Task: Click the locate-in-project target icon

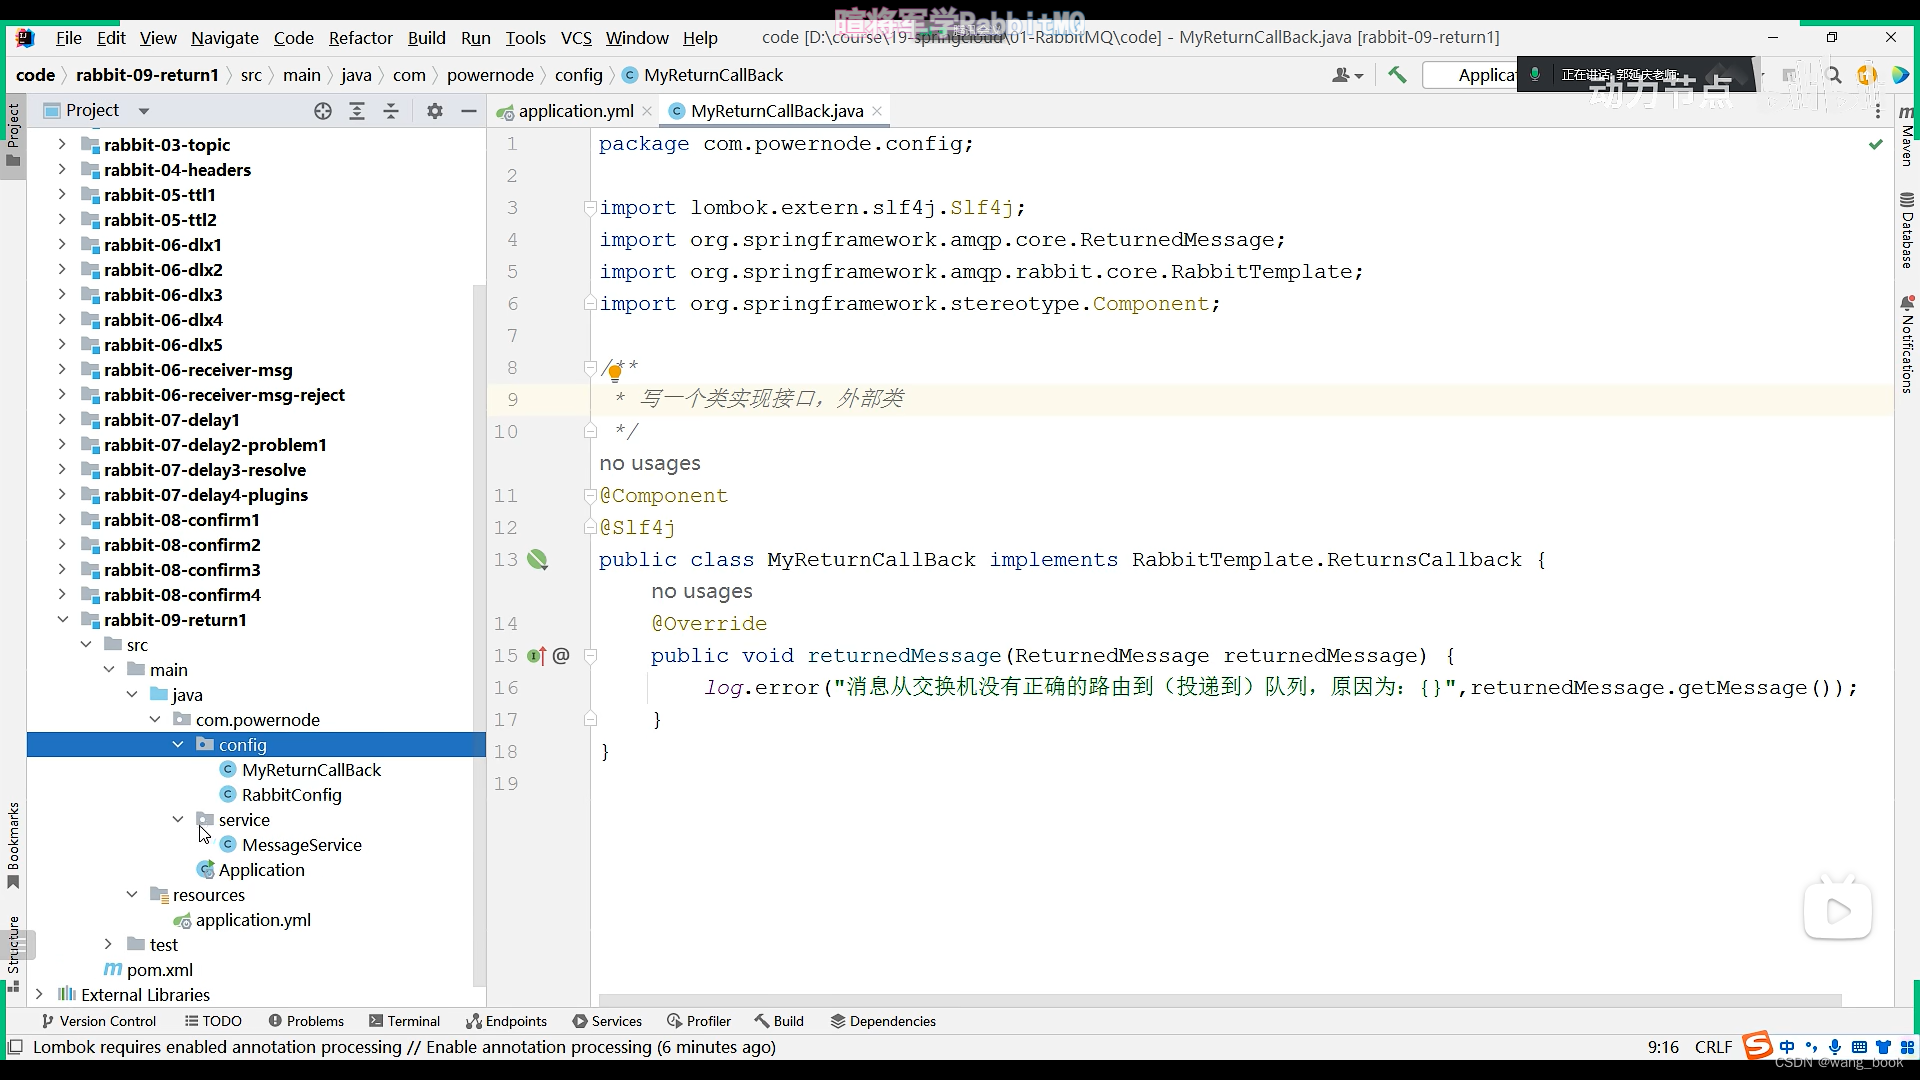Action: pyautogui.click(x=322, y=111)
